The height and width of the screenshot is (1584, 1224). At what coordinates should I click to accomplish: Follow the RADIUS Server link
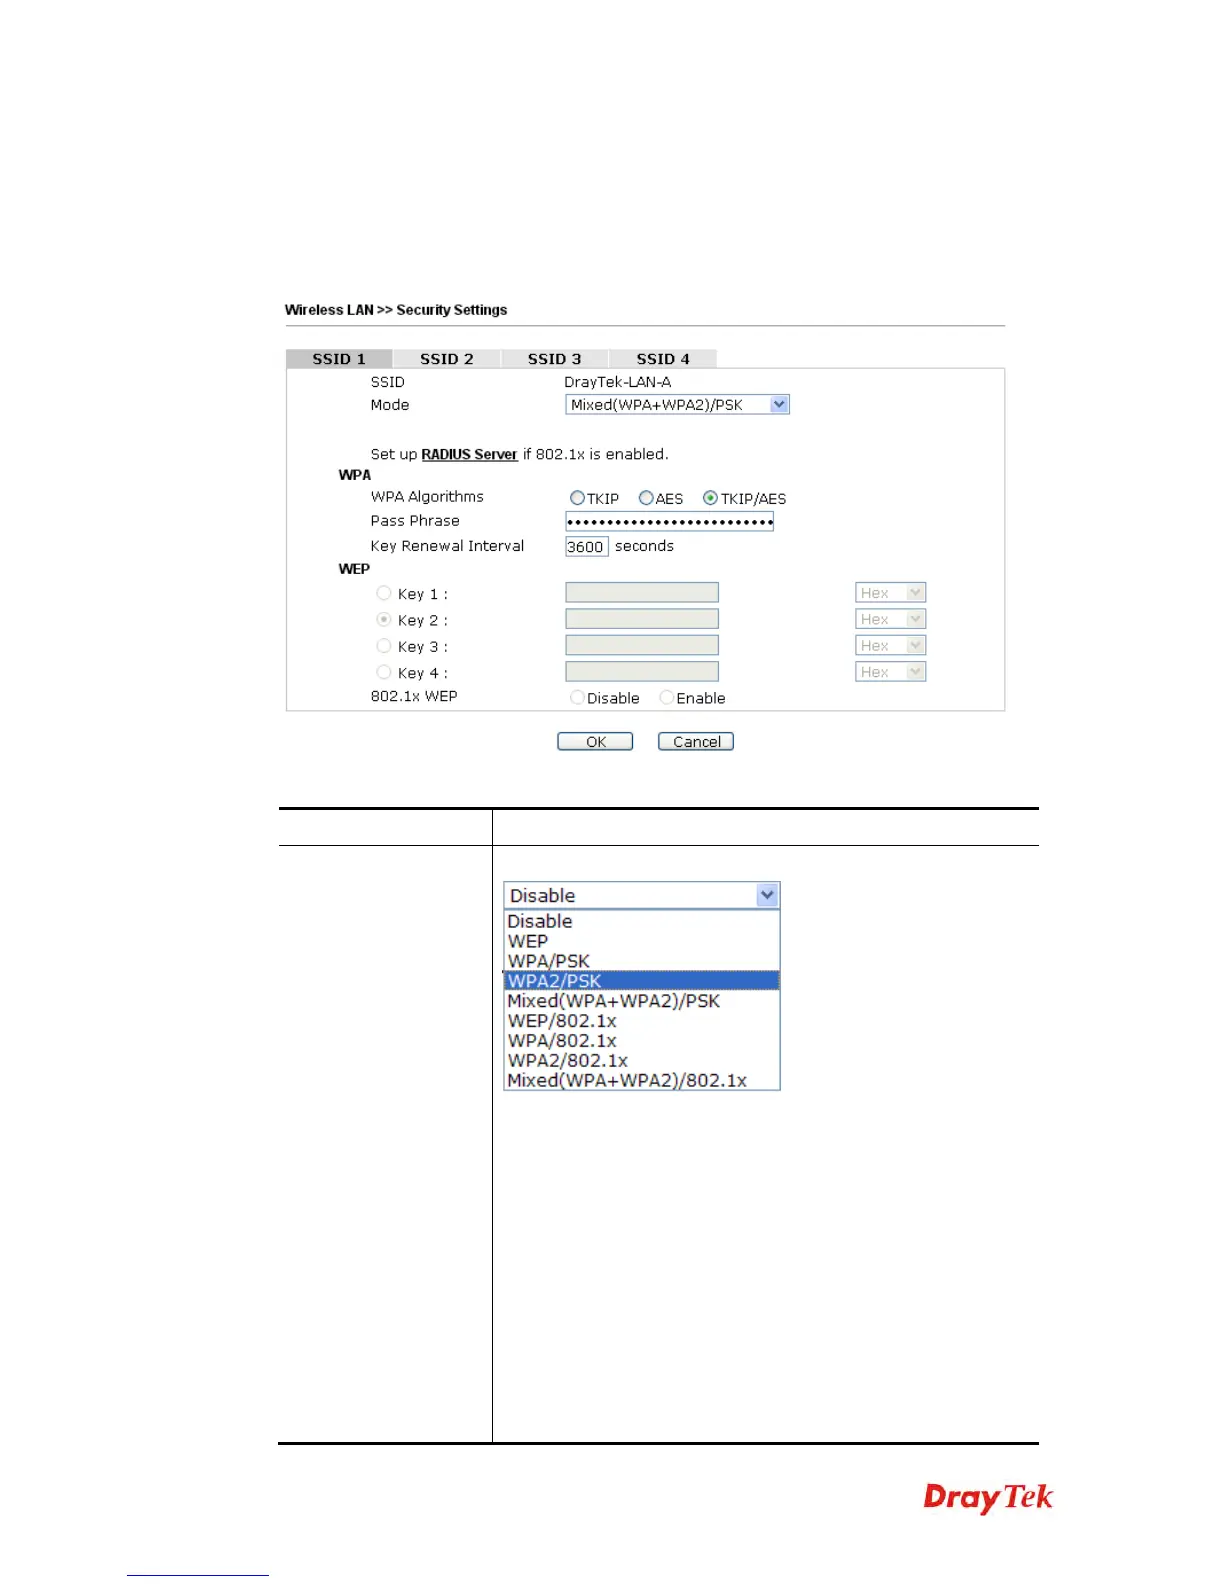tap(469, 454)
